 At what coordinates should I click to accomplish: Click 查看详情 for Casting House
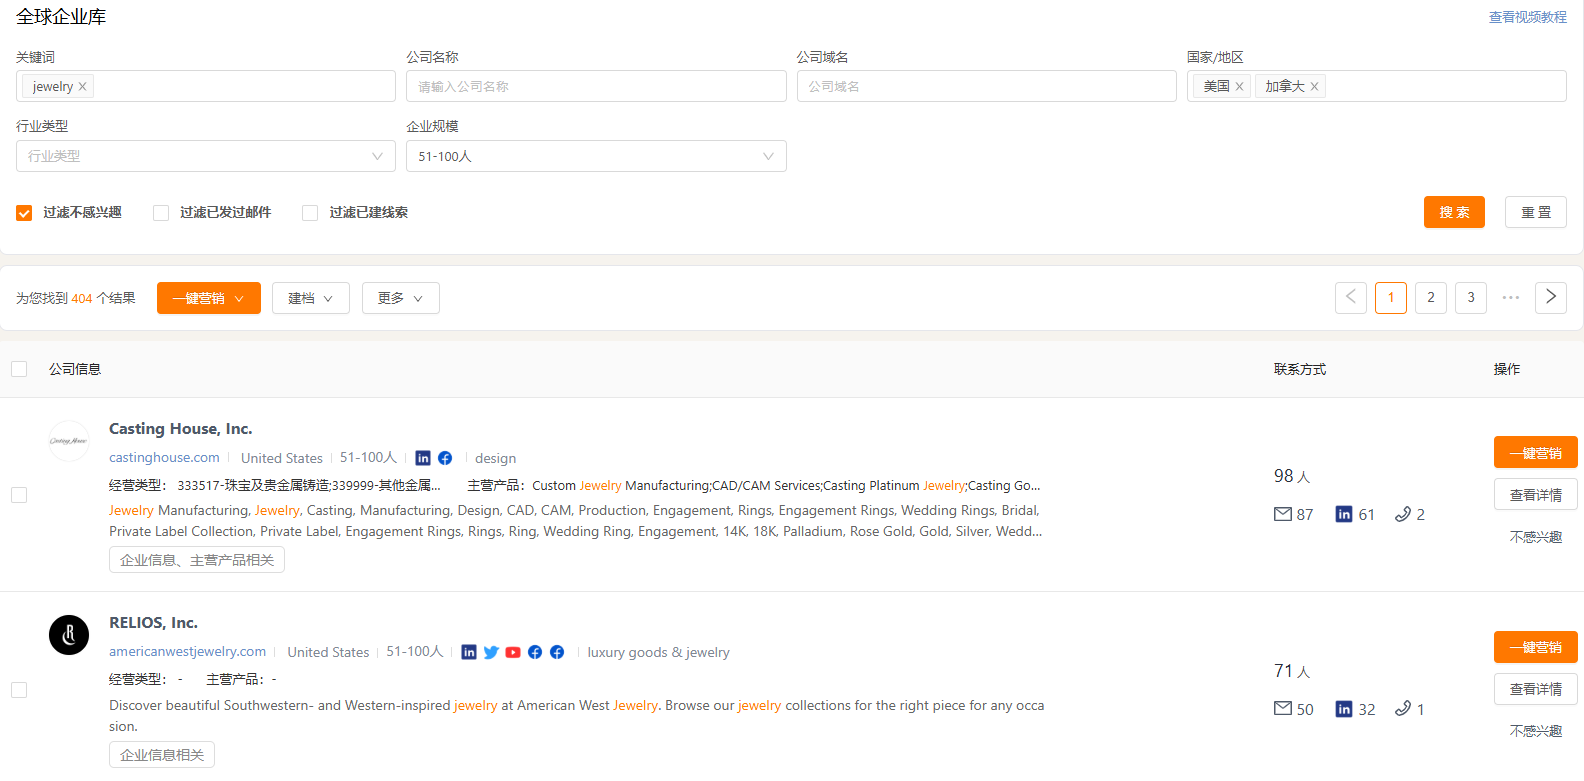pyautogui.click(x=1536, y=494)
